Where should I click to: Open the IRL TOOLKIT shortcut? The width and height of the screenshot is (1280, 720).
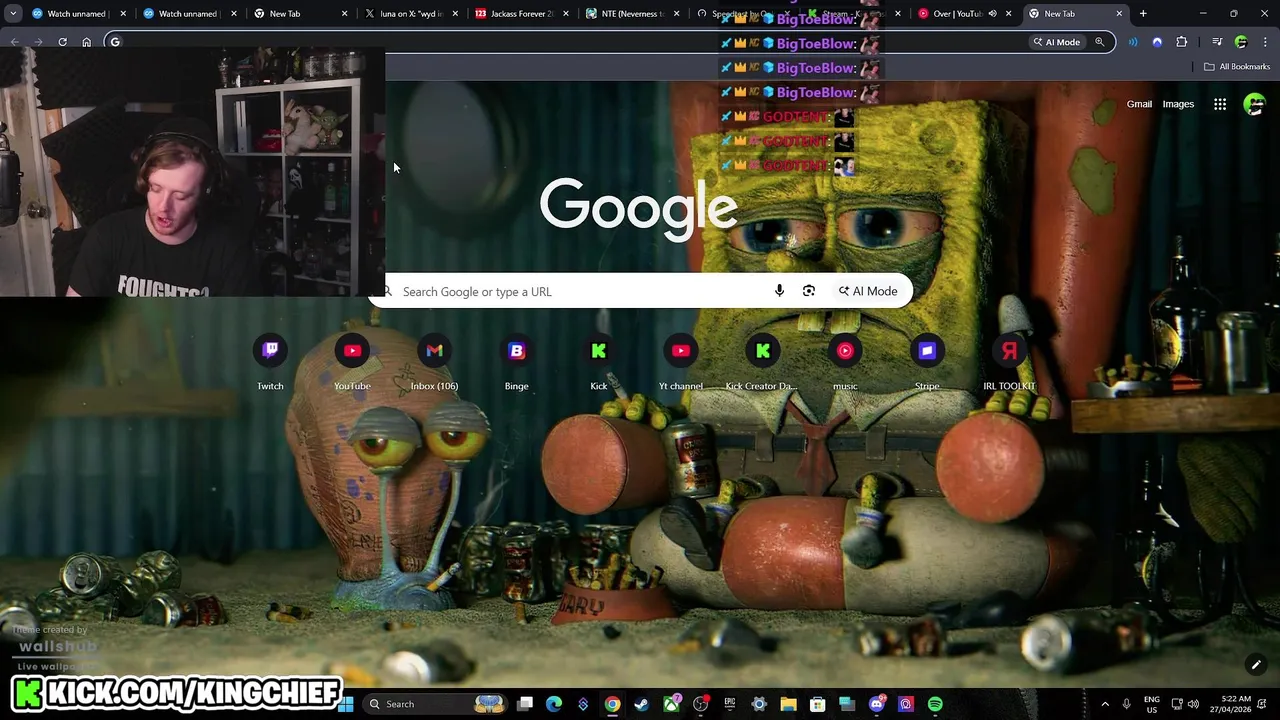pos(1009,363)
